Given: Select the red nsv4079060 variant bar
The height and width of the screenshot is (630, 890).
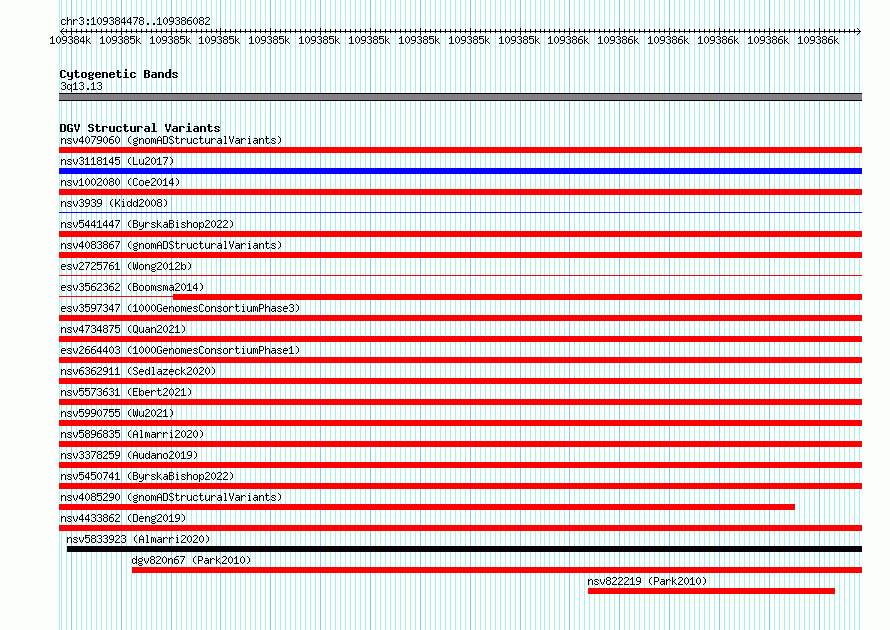Looking at the screenshot, I should tap(460, 150).
